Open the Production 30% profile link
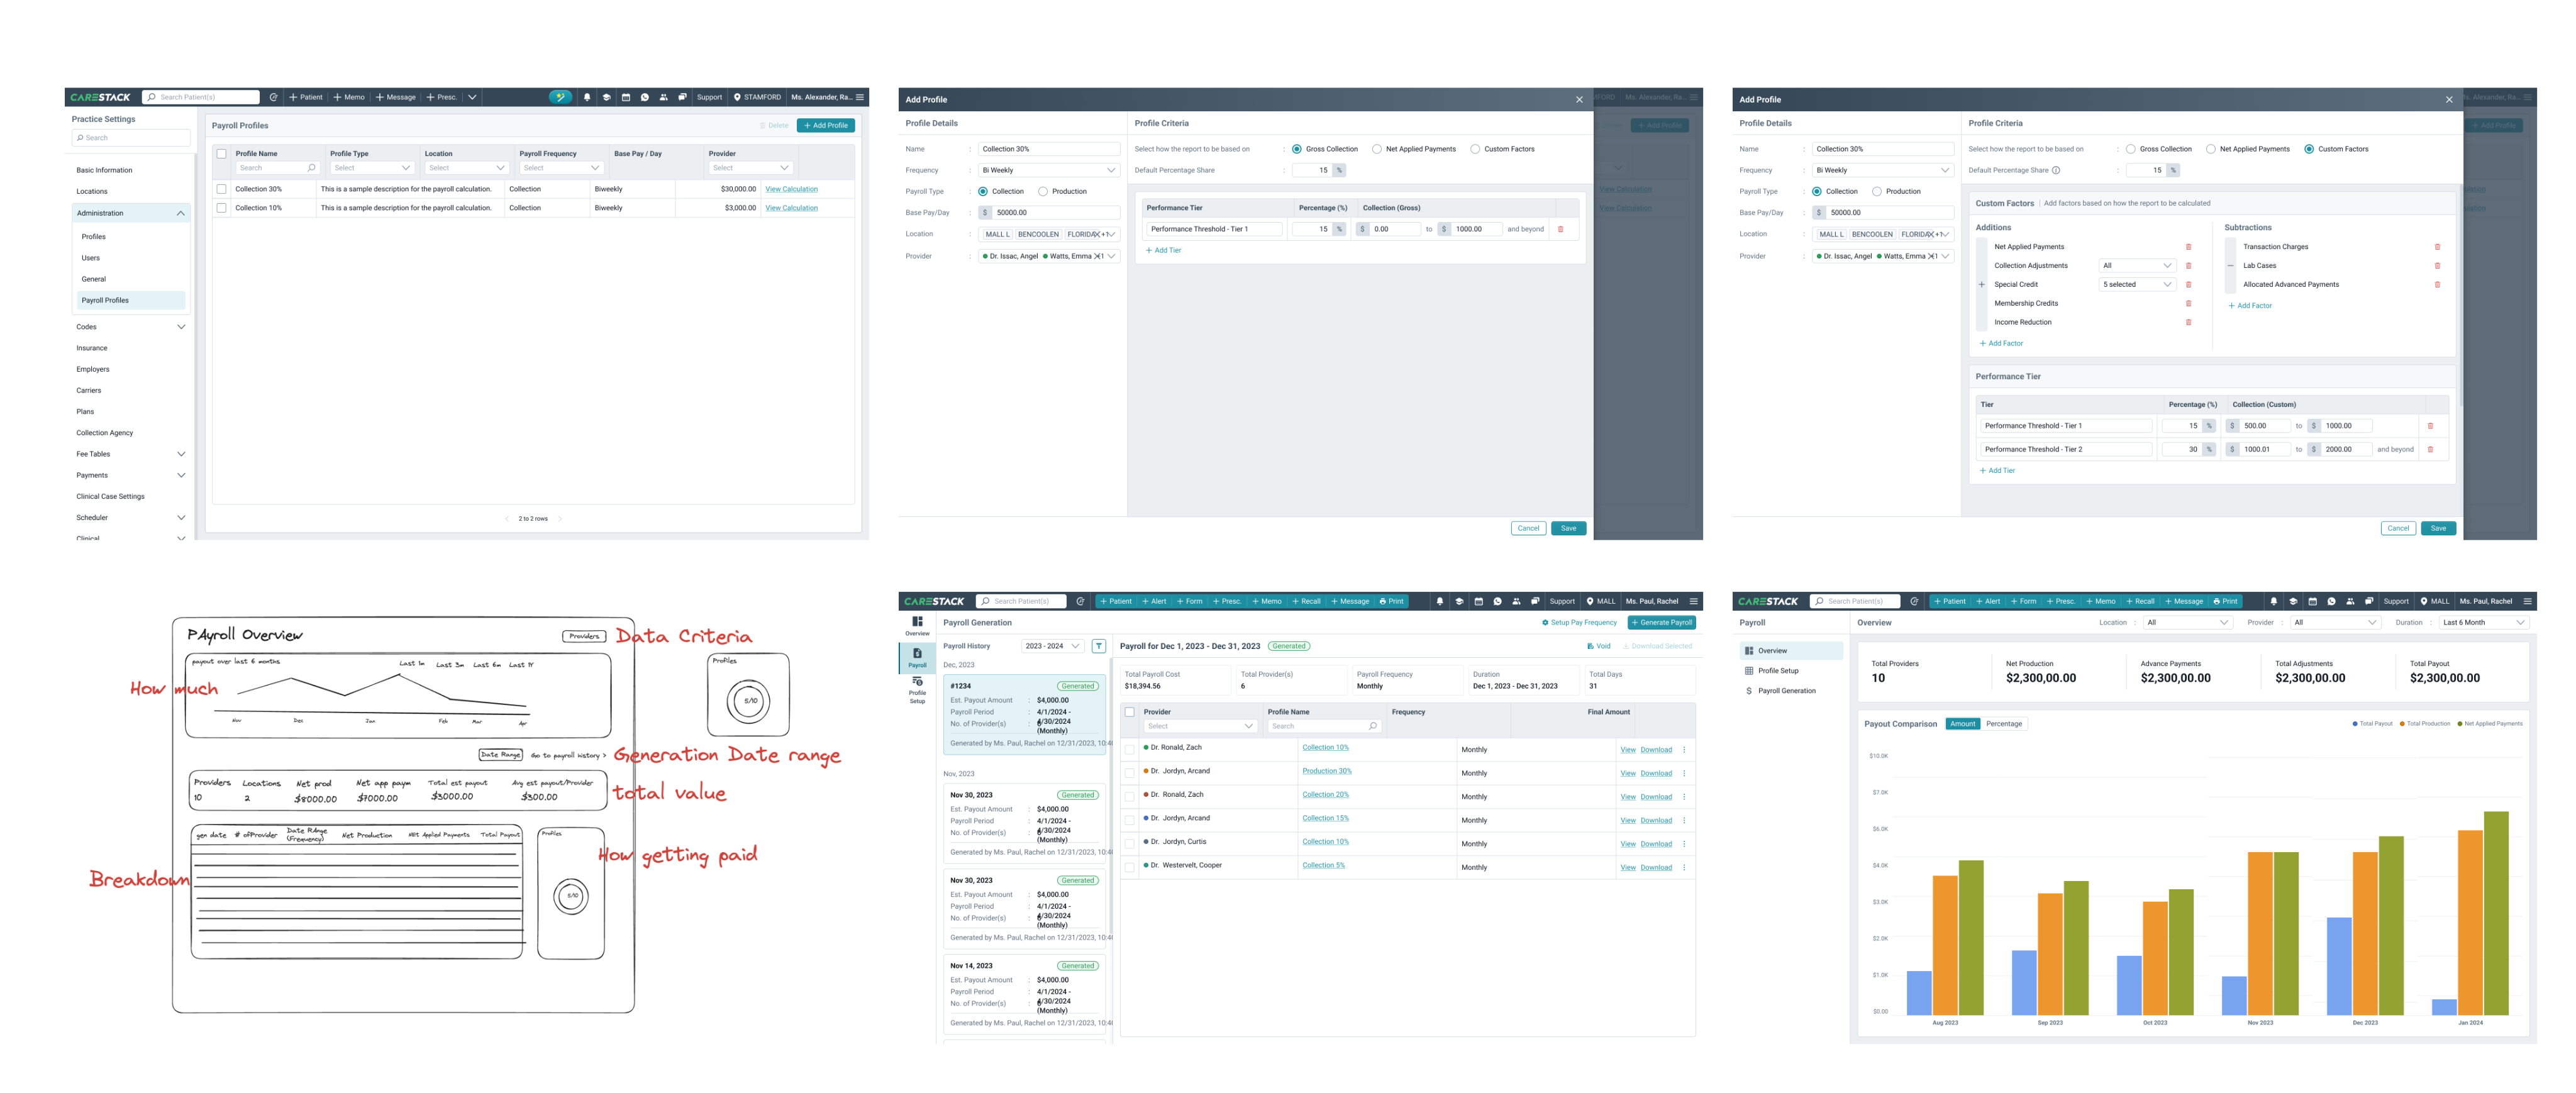The width and height of the screenshot is (2576, 1093). (x=1326, y=771)
